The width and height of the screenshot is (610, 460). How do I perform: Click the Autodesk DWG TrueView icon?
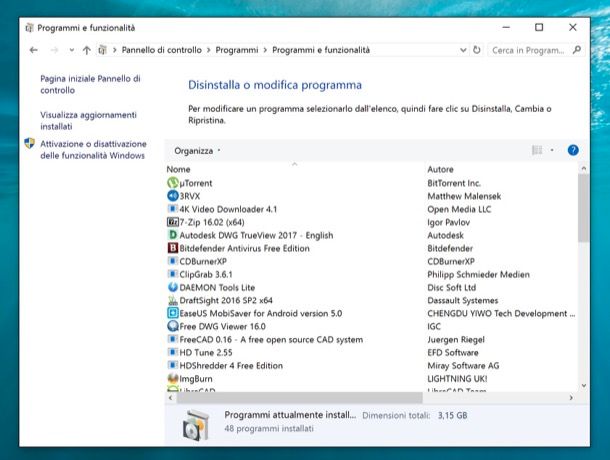[x=173, y=235]
